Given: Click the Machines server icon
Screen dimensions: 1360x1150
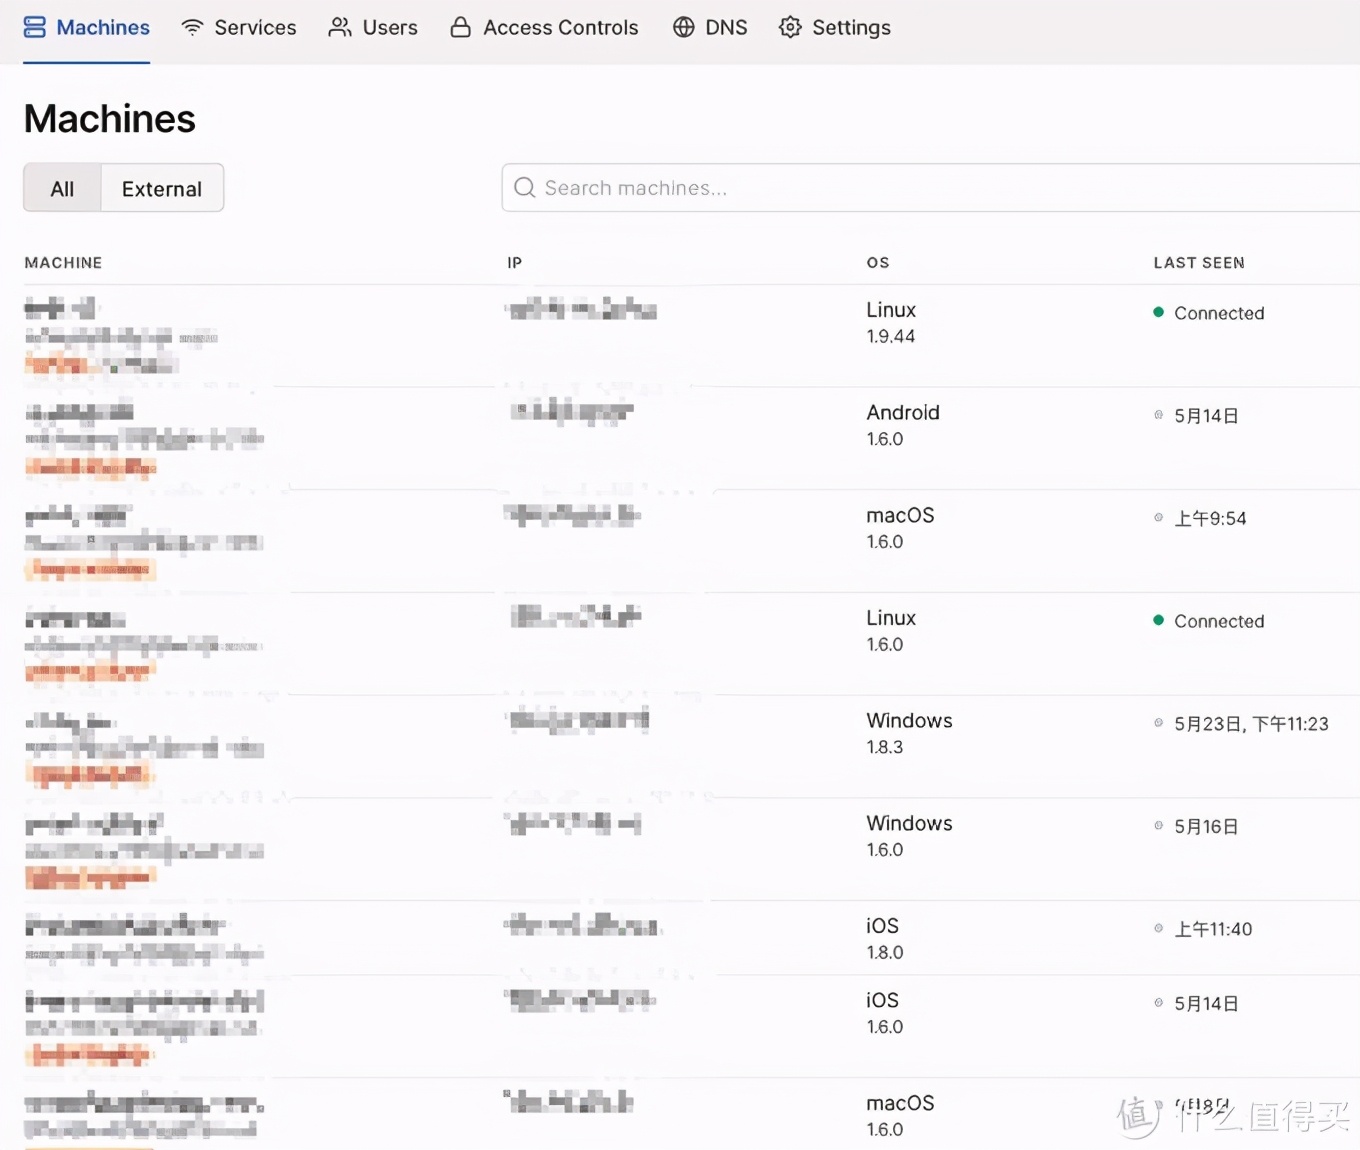Looking at the screenshot, I should (x=35, y=27).
